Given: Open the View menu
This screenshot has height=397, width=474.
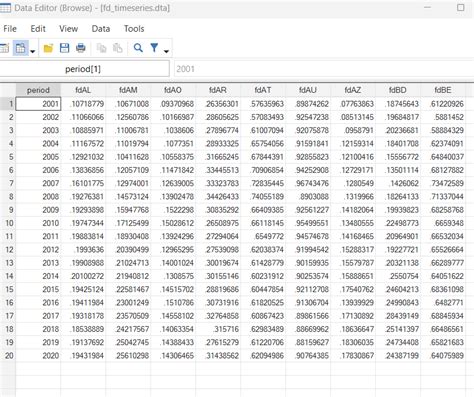Looking at the screenshot, I should point(68,29).
